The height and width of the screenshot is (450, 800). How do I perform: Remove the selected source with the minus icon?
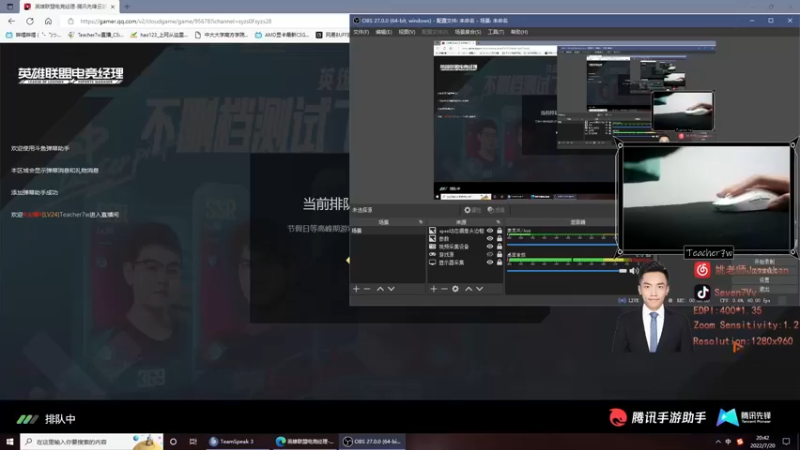(x=444, y=289)
